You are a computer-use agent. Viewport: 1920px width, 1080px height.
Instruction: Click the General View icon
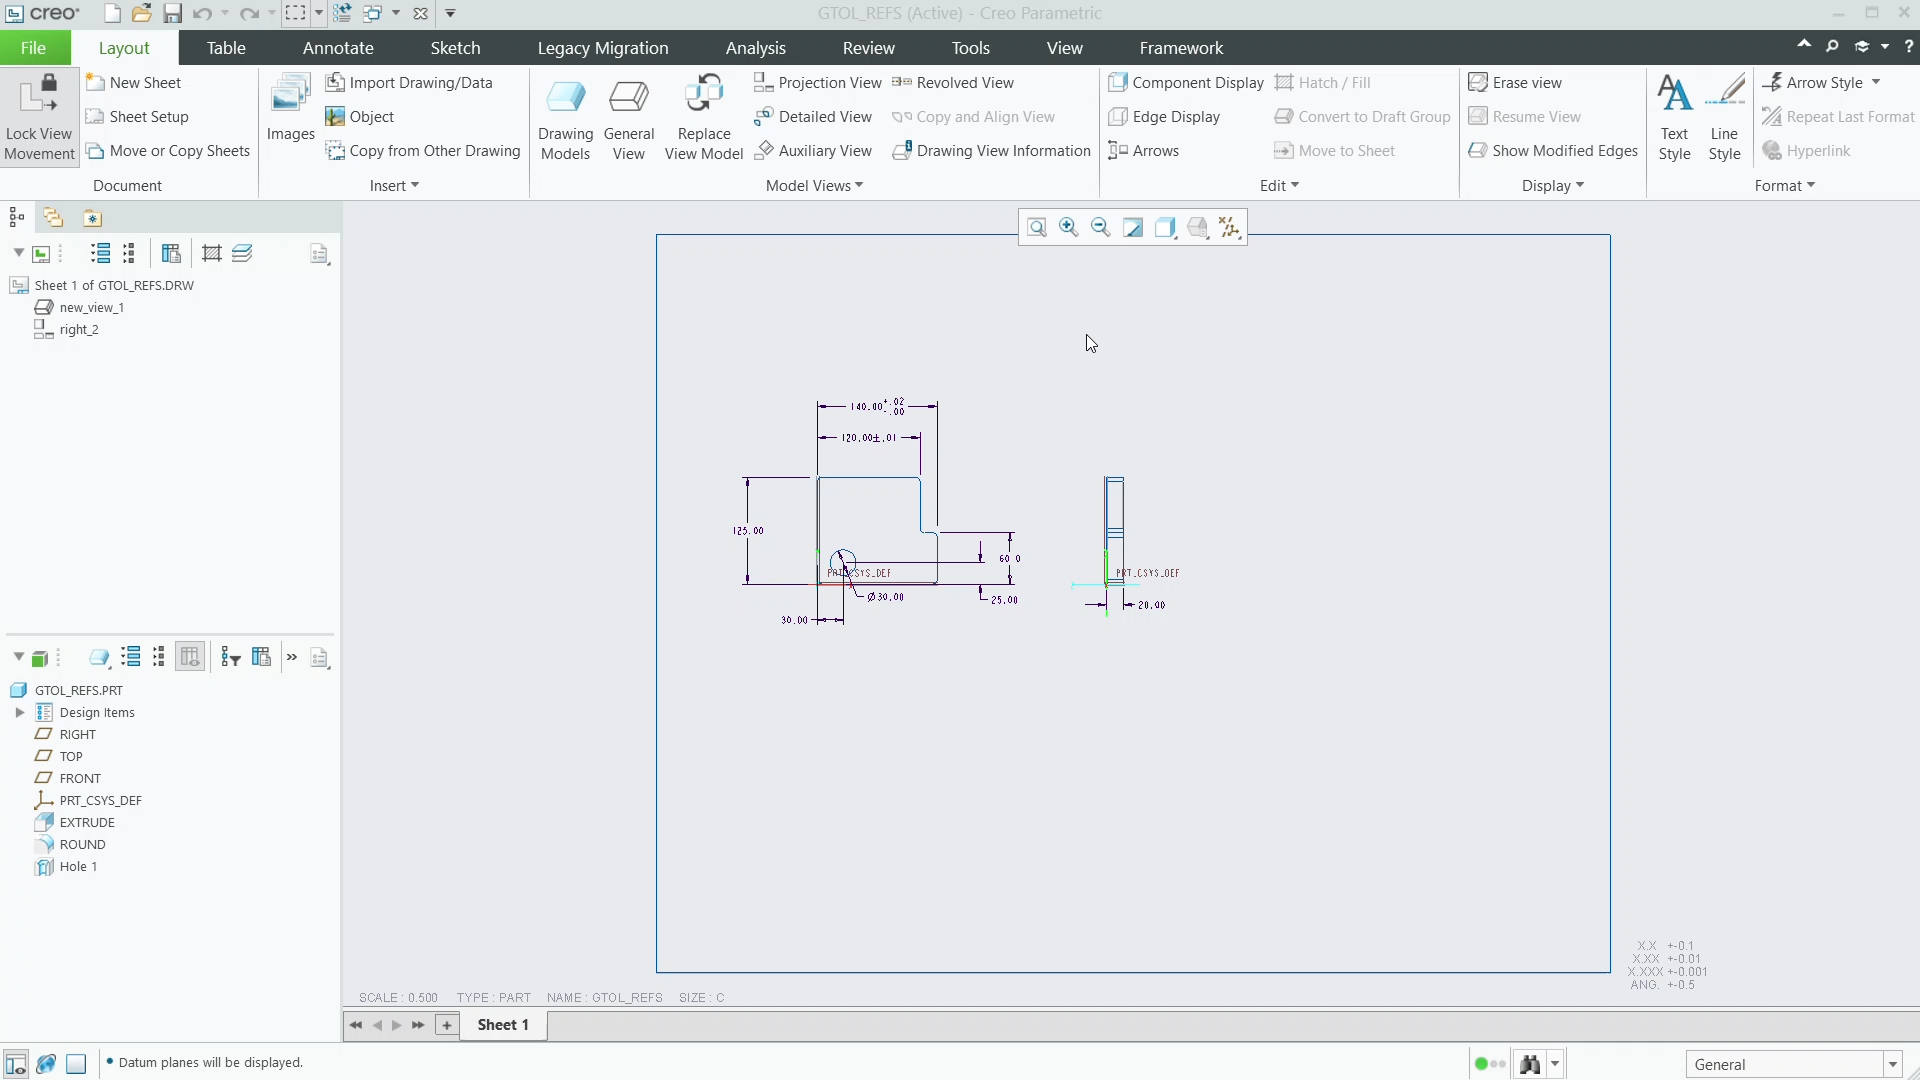point(629,120)
